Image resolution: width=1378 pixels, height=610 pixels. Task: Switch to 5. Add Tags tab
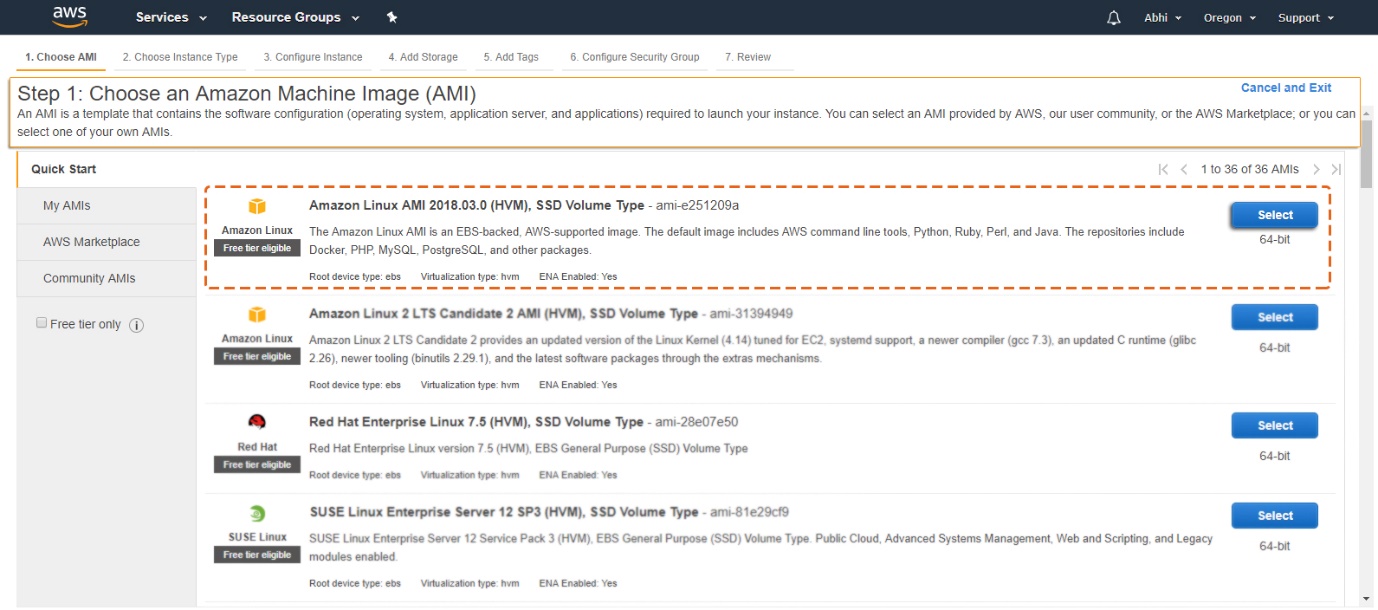click(x=511, y=57)
